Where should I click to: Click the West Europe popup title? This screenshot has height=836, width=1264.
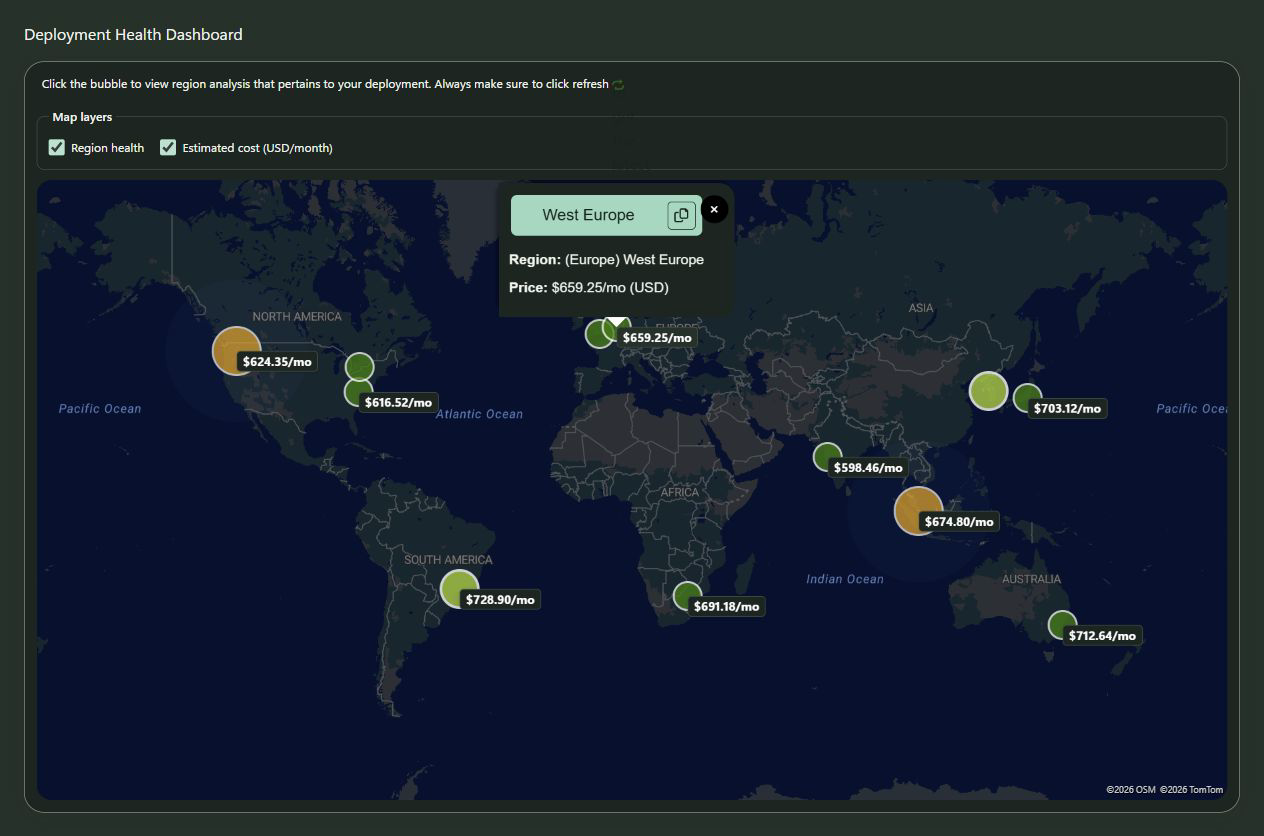[588, 215]
